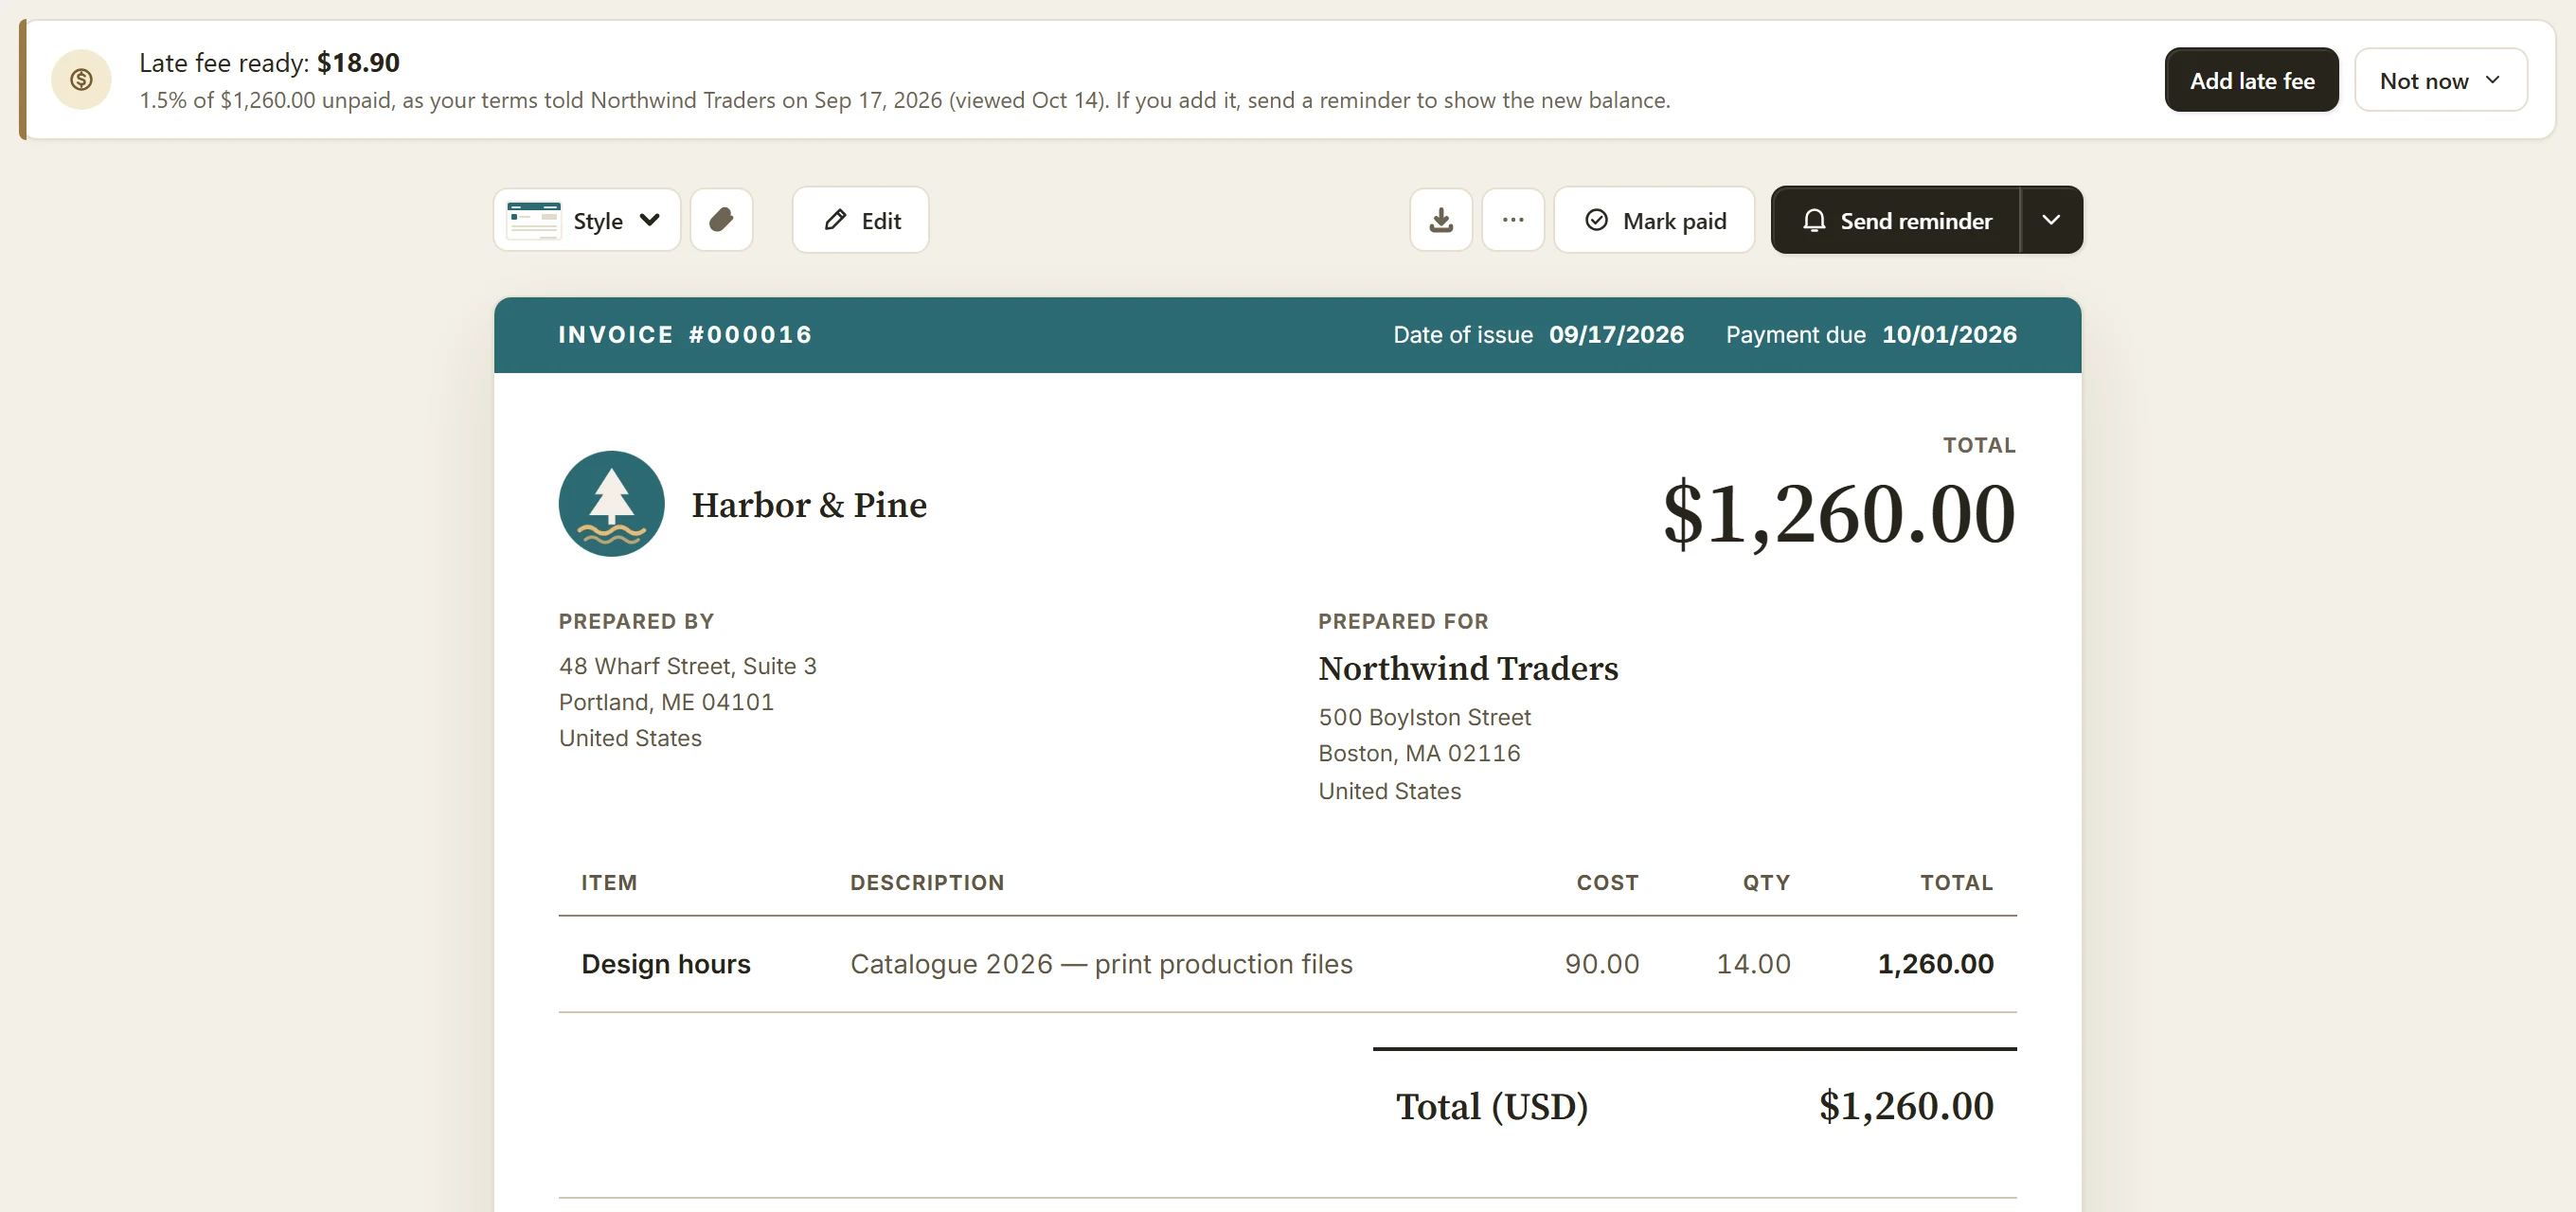Open the more options ellipsis menu
2576x1212 pixels.
coord(1513,220)
